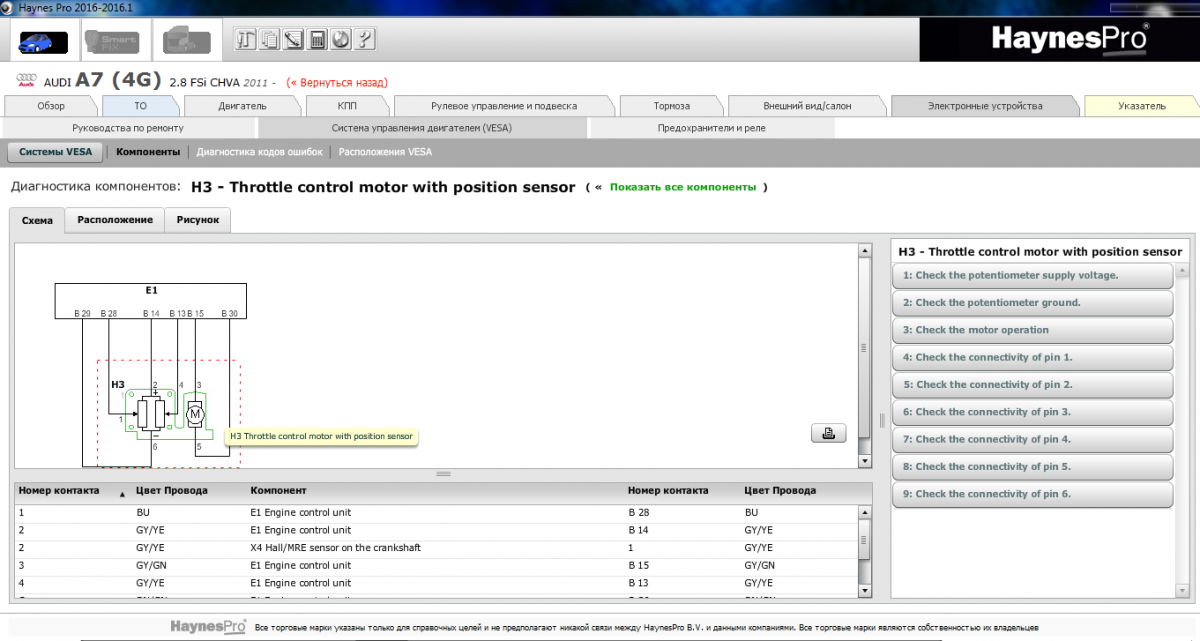1200x641 pixels.
Task: Select the truck vehicle mode icon
Action: [186, 42]
